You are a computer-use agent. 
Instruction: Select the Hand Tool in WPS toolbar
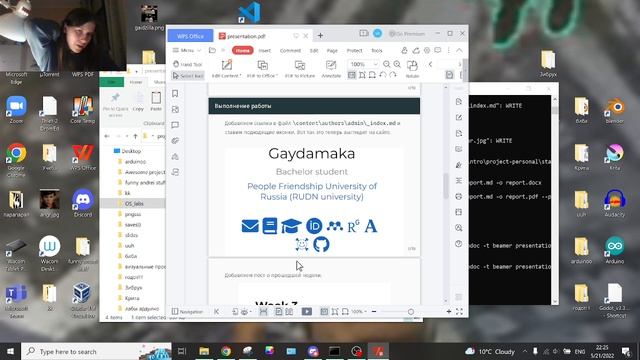point(187,64)
